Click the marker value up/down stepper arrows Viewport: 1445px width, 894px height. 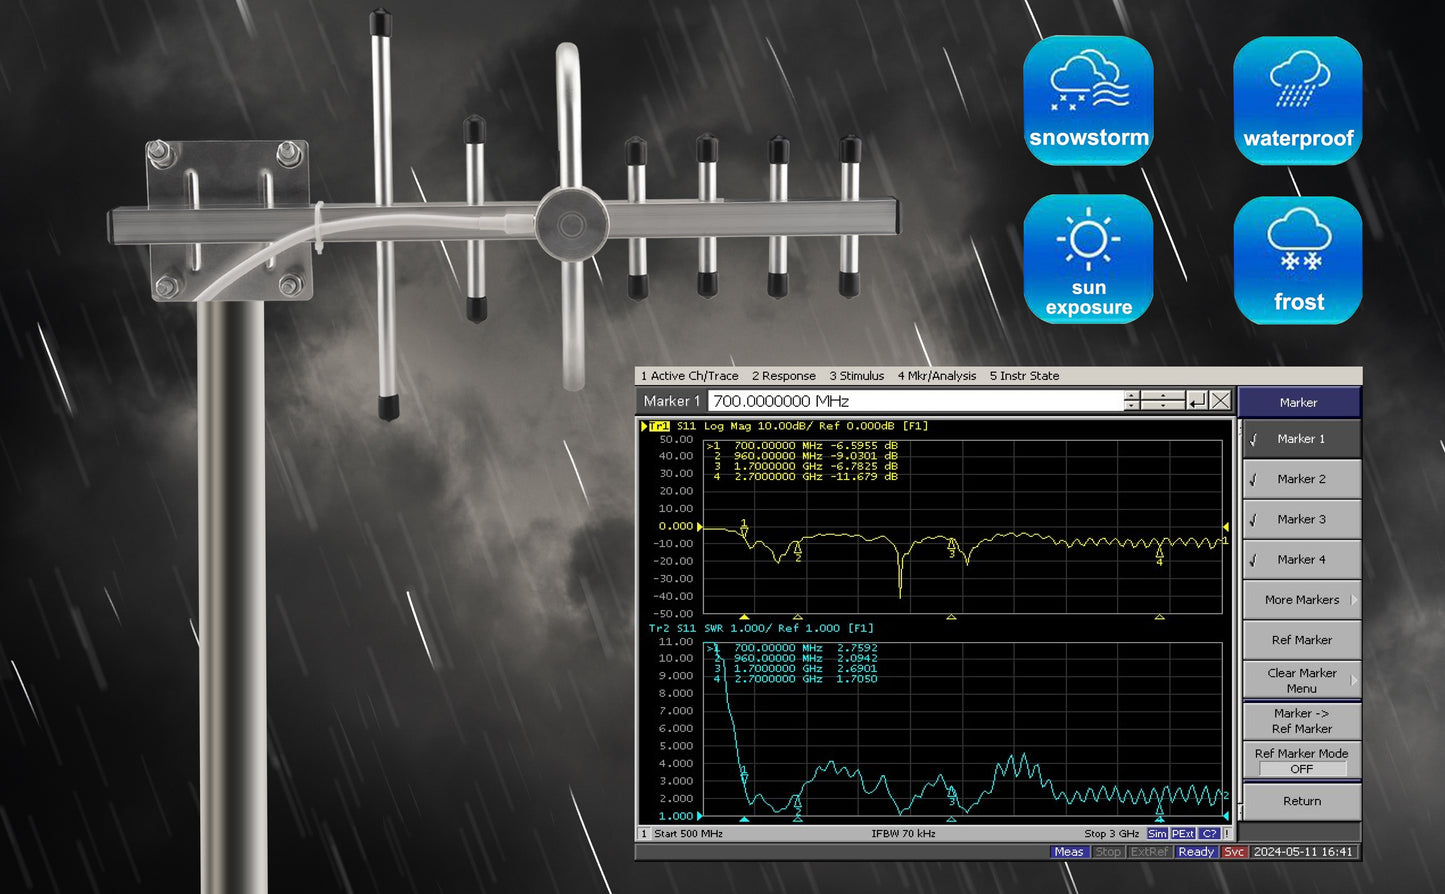click(x=1132, y=401)
